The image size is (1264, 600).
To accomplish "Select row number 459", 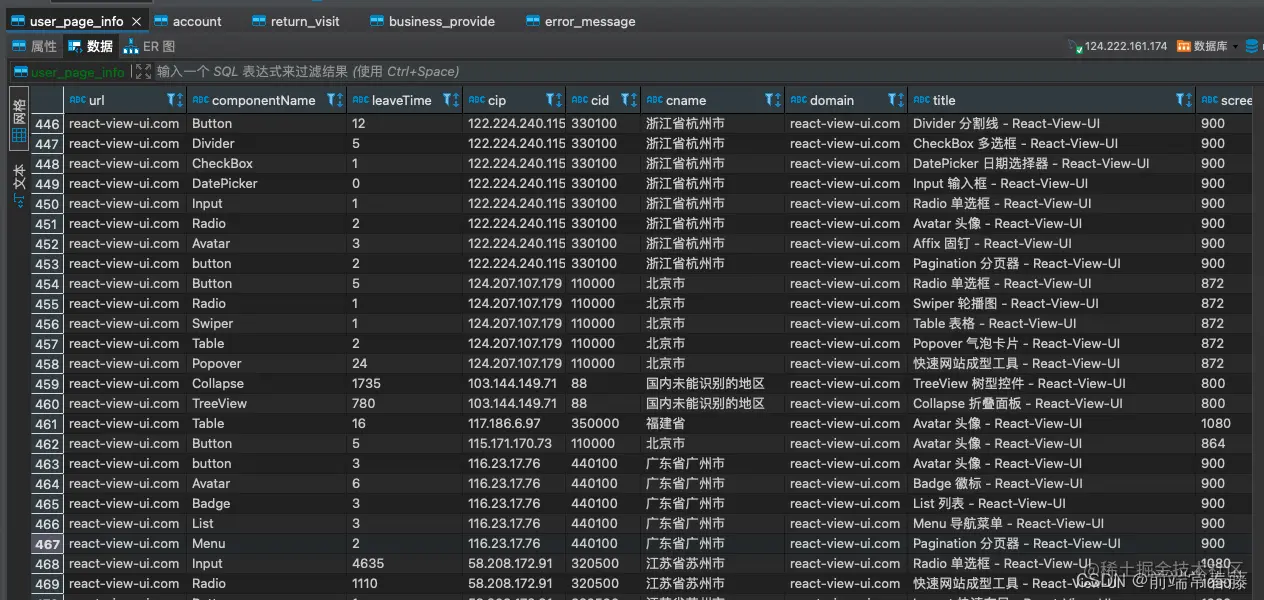I will tap(47, 384).
